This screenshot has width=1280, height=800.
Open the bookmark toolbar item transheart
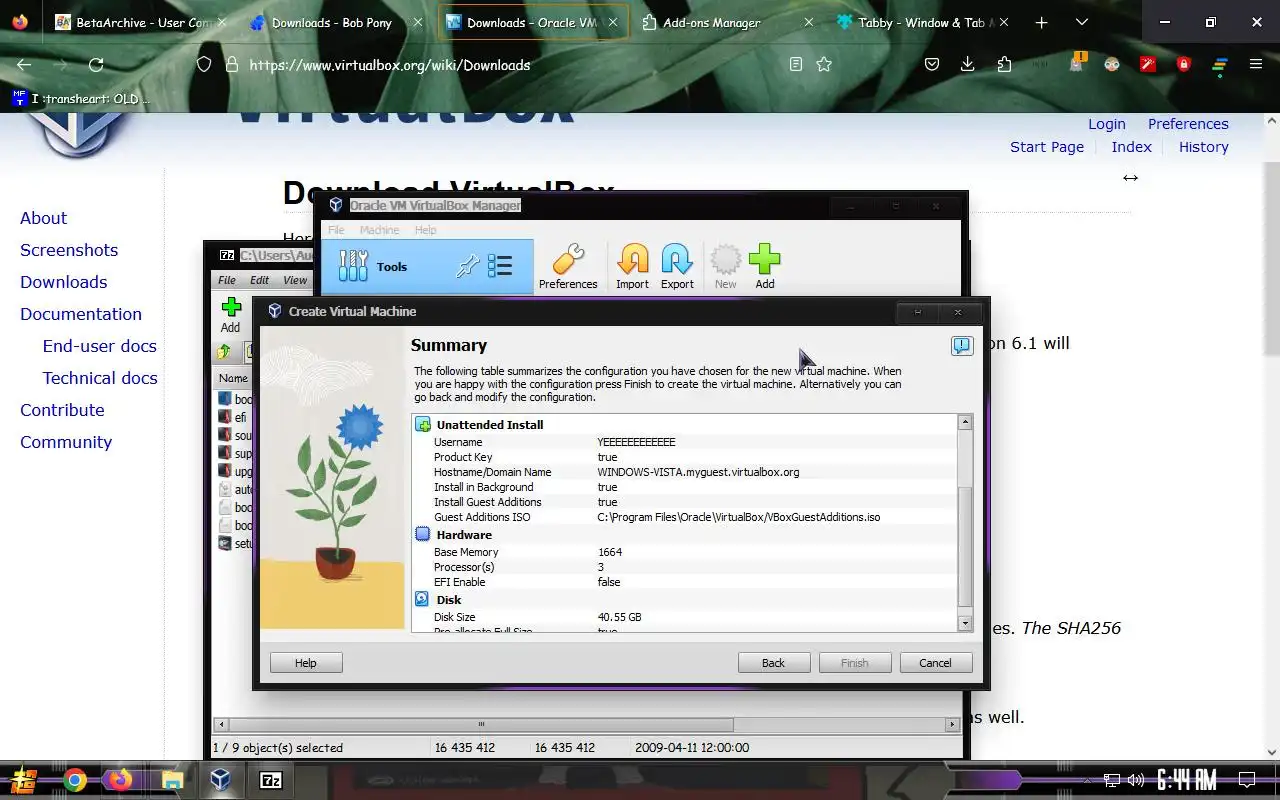(x=81, y=98)
